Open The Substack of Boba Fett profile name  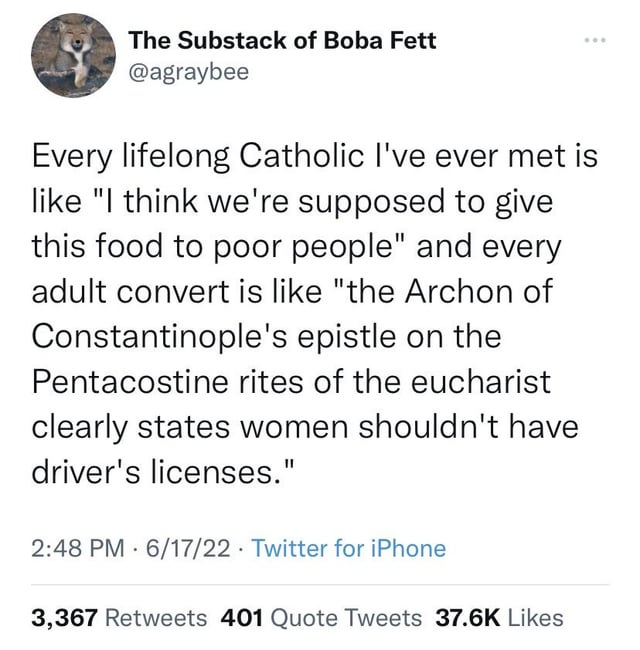click(283, 41)
